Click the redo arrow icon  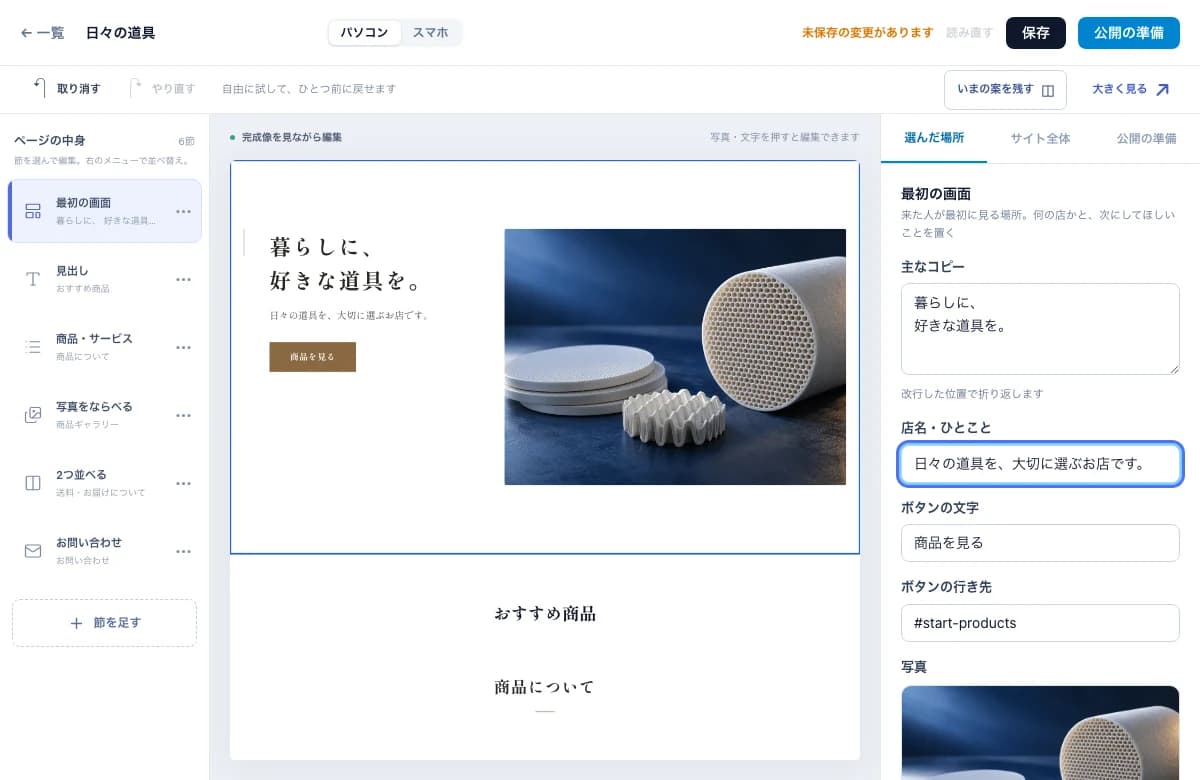point(135,88)
